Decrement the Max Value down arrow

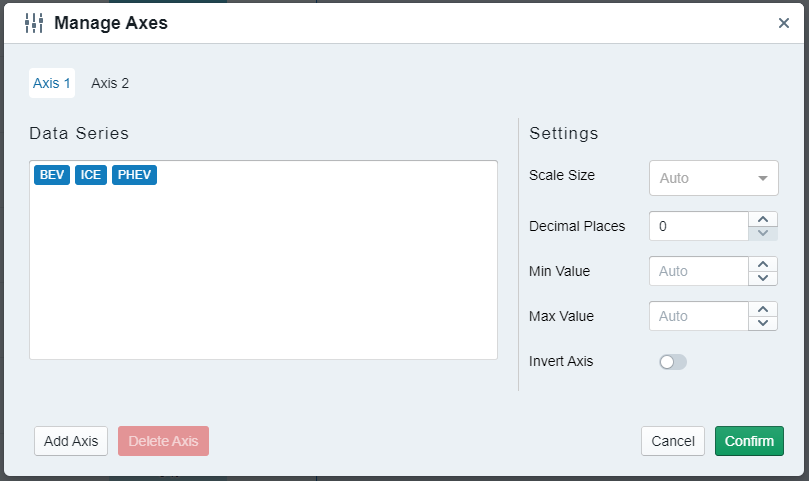[x=763, y=323]
